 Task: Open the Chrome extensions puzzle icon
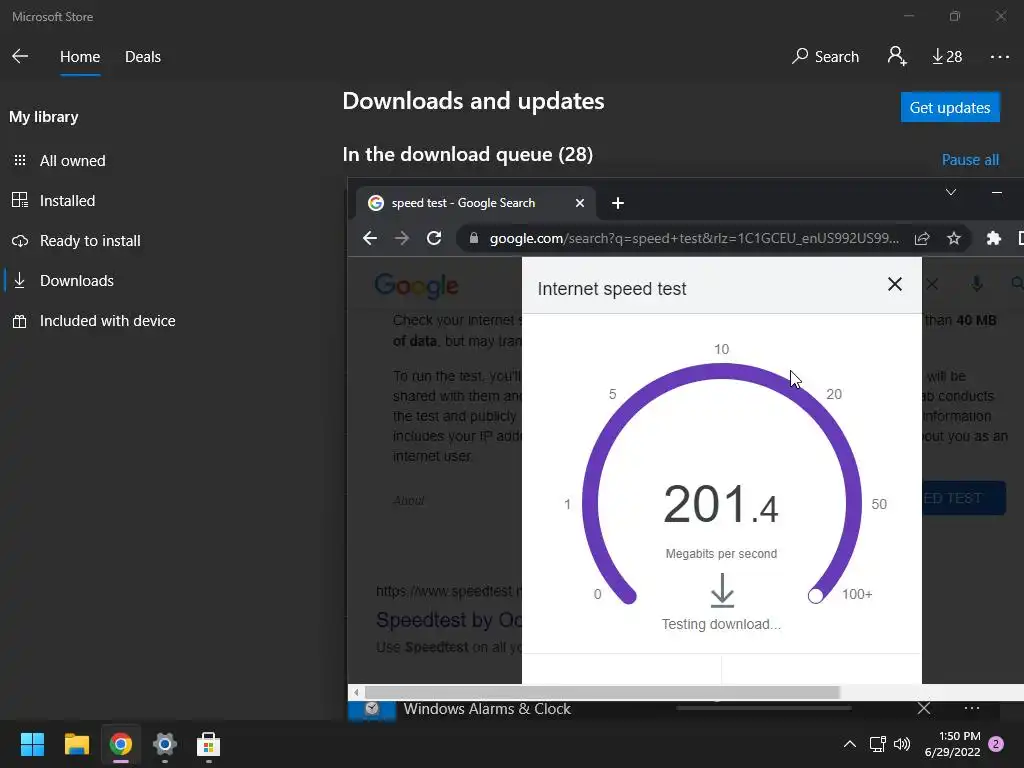(994, 238)
